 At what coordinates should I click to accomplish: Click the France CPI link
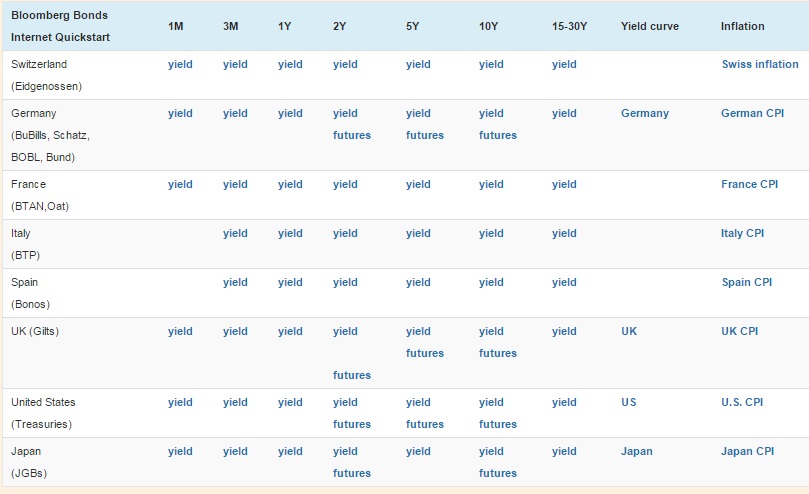749,184
